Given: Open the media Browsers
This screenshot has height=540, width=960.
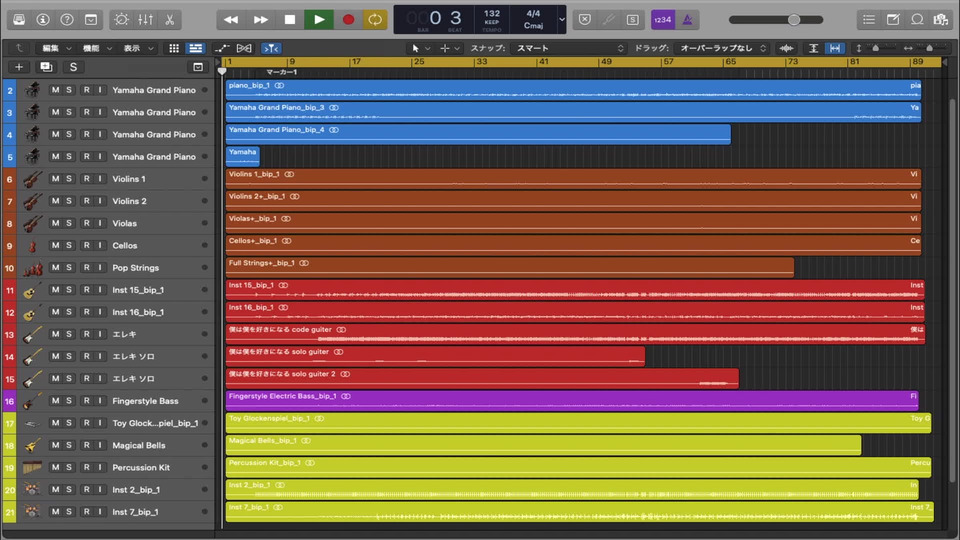Looking at the screenshot, I should (x=941, y=20).
